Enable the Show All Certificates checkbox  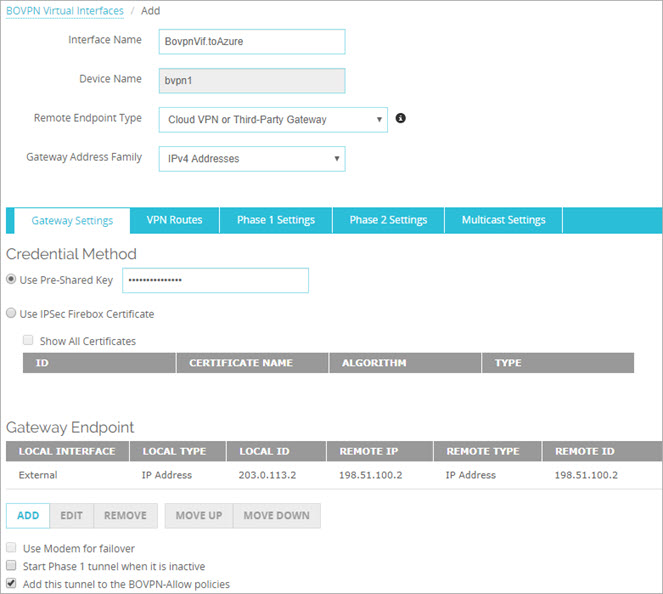point(28,340)
